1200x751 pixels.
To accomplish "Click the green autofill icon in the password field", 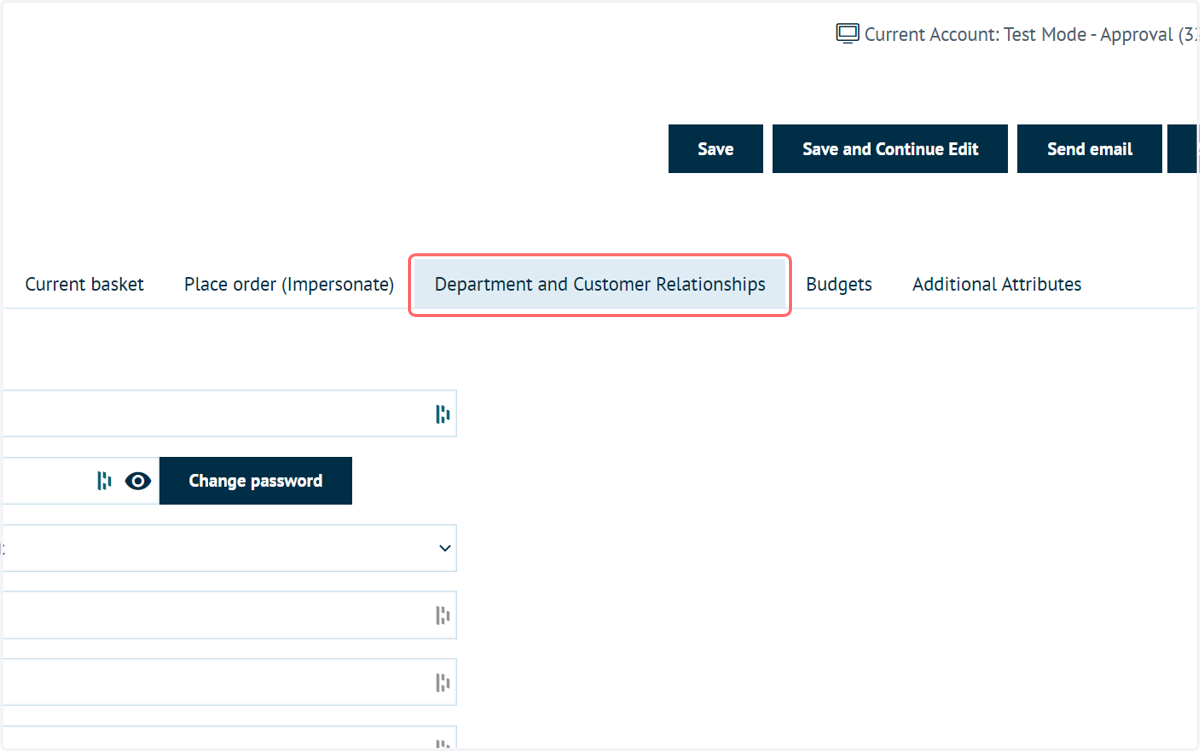I will pyautogui.click(x=104, y=481).
